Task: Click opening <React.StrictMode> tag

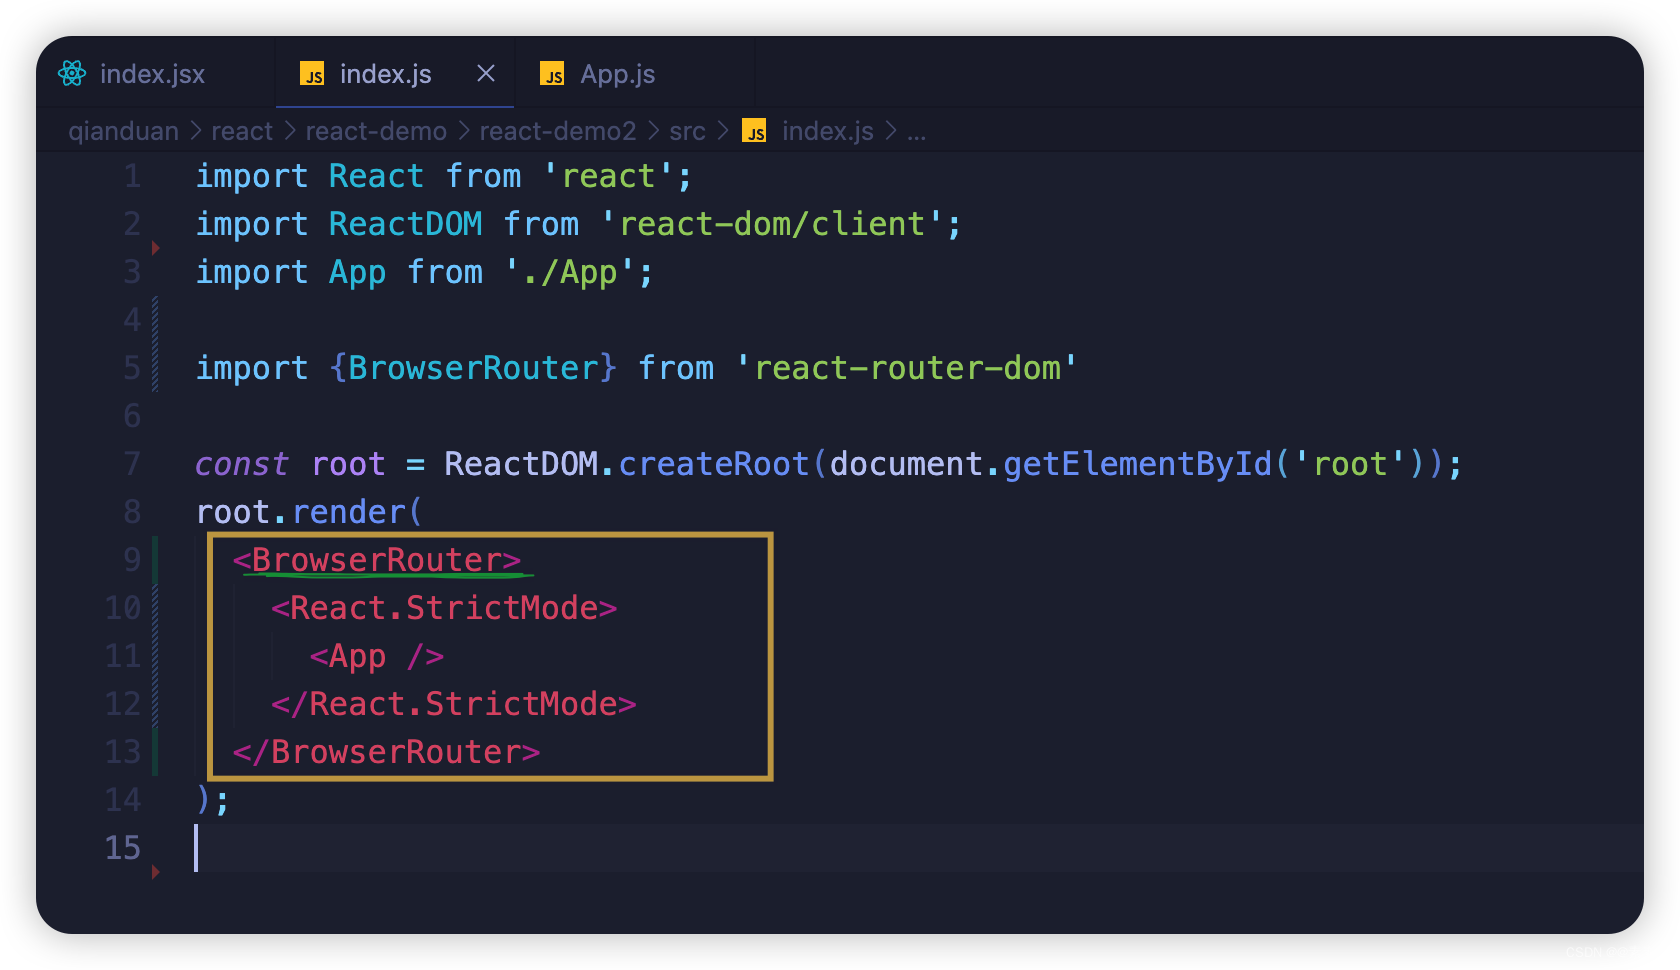Action: coord(444,608)
